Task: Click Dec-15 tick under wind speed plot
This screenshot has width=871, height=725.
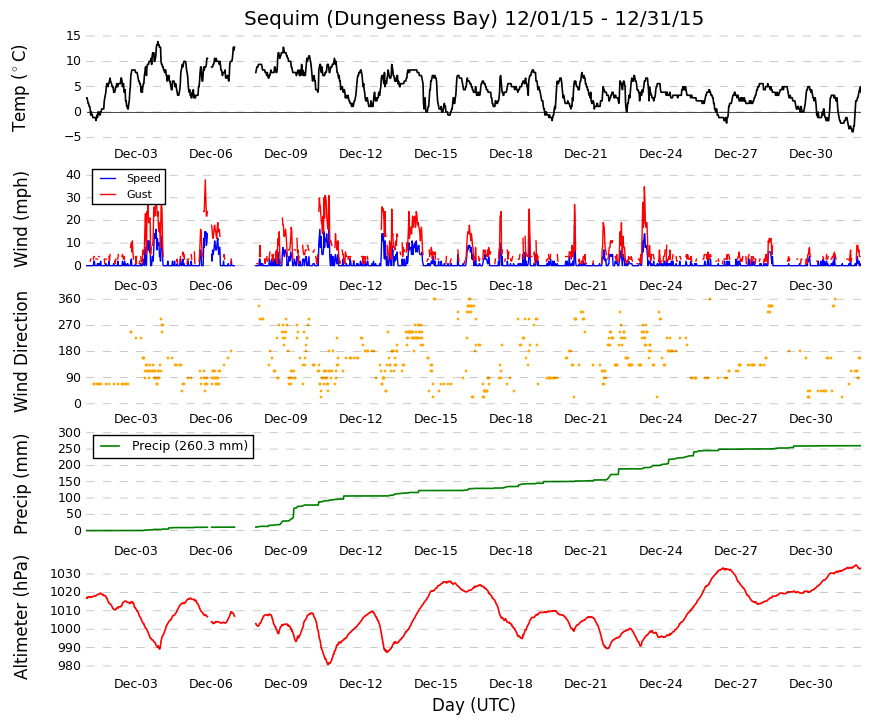Action: tap(436, 286)
